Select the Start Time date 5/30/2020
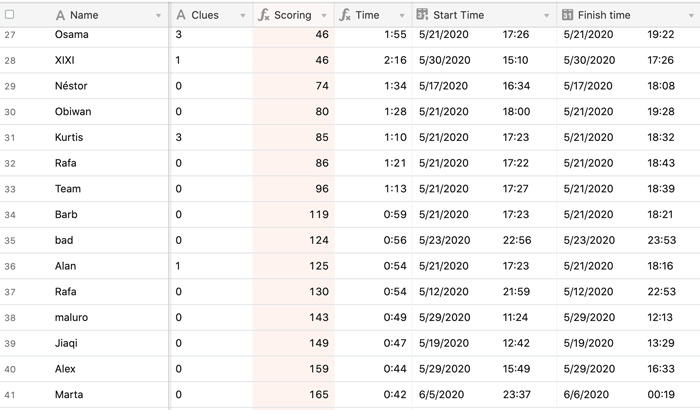The height and width of the screenshot is (410, 700). pyautogui.click(x=445, y=60)
